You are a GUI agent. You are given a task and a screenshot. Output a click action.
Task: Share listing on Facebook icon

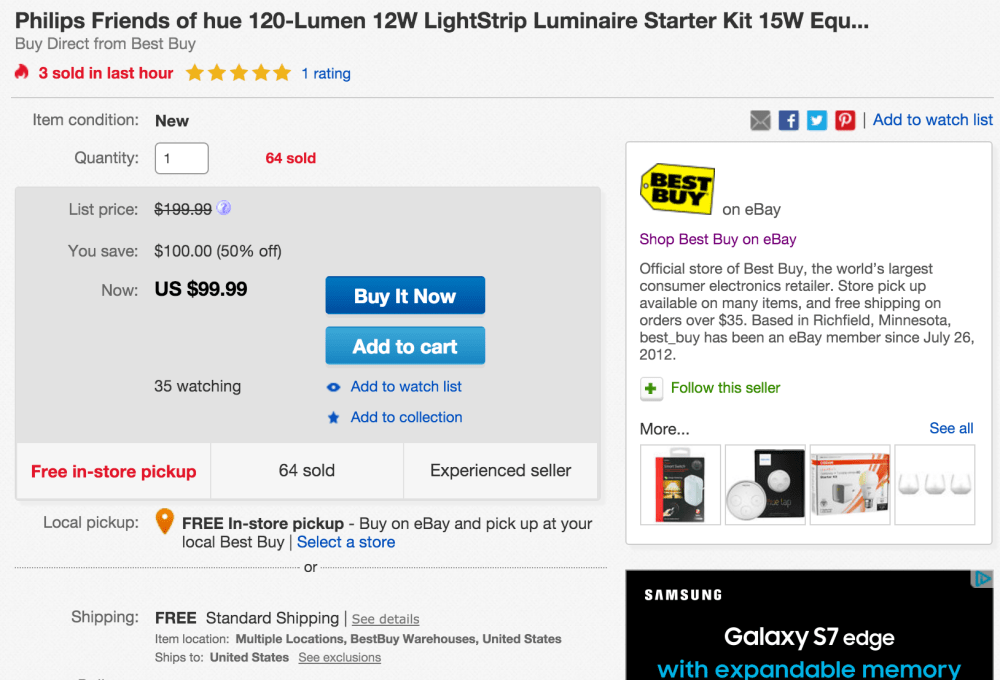click(x=789, y=120)
